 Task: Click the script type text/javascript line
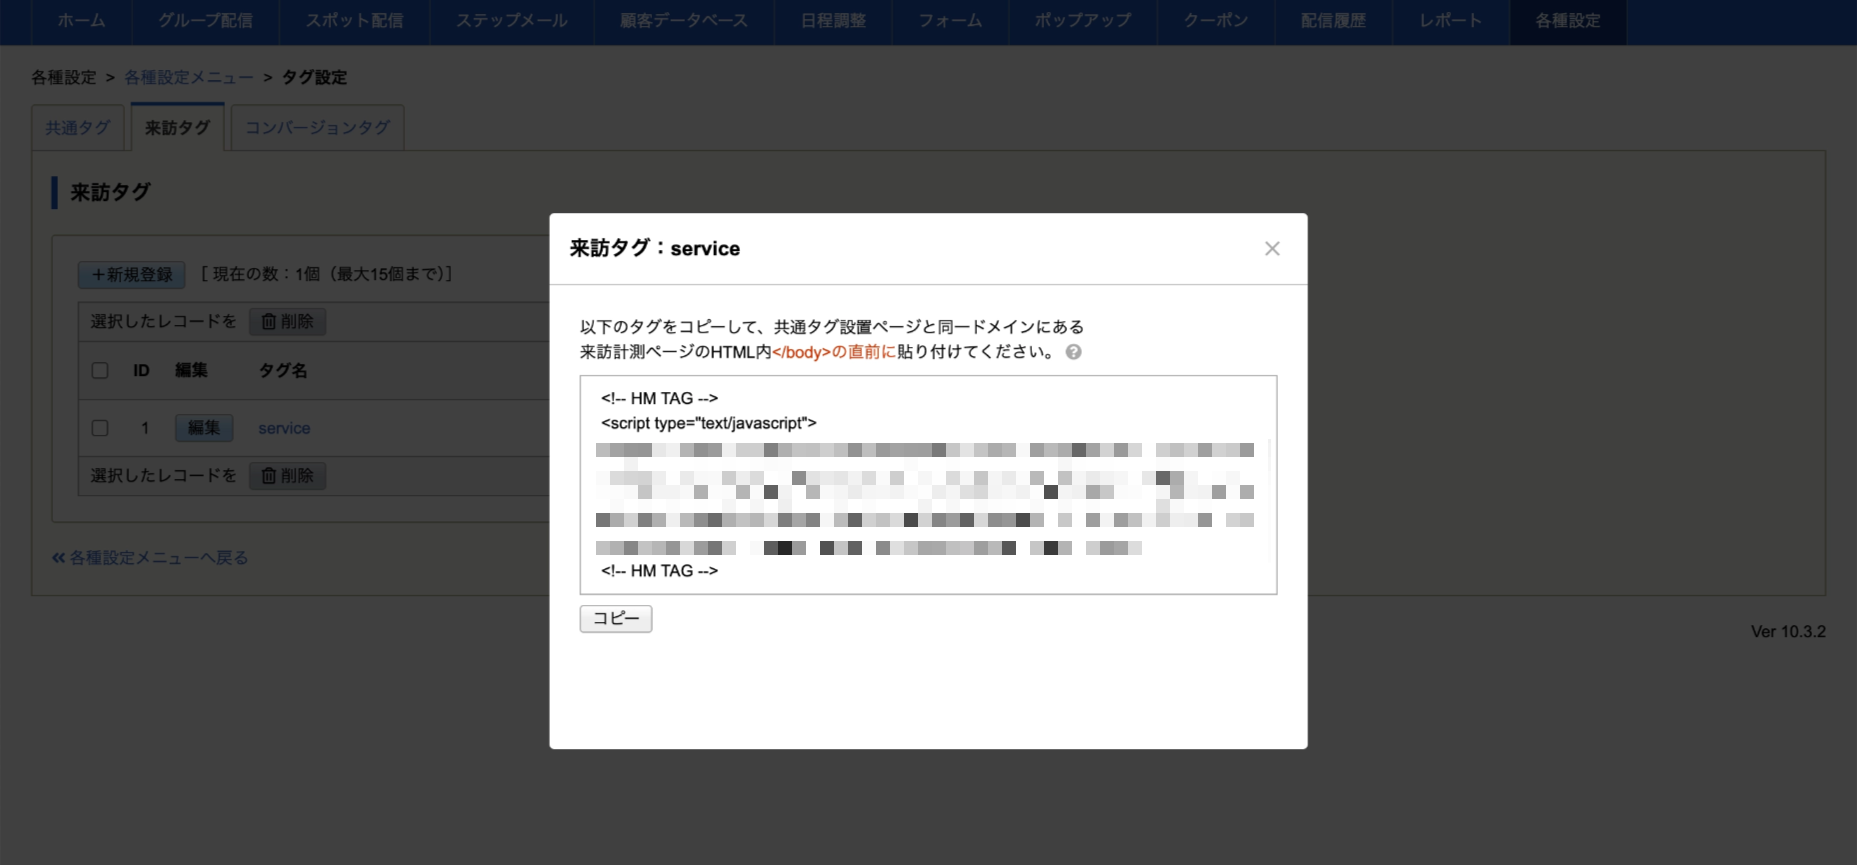tap(709, 423)
